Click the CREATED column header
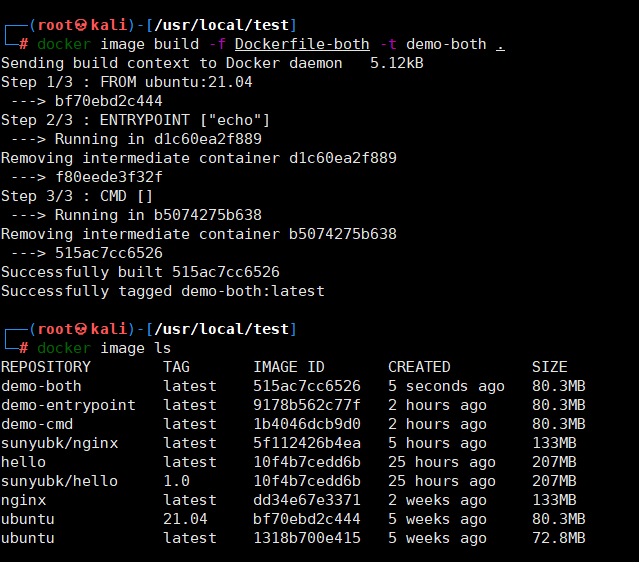The image size is (639, 562). coord(419,367)
